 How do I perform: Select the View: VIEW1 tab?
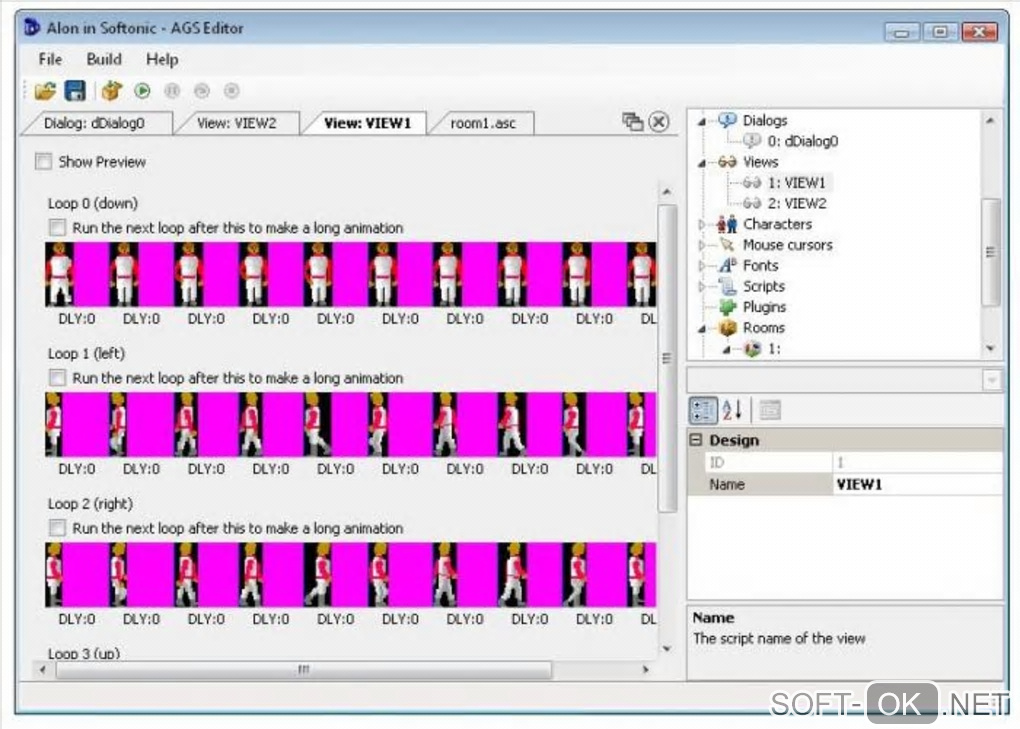[x=367, y=123]
